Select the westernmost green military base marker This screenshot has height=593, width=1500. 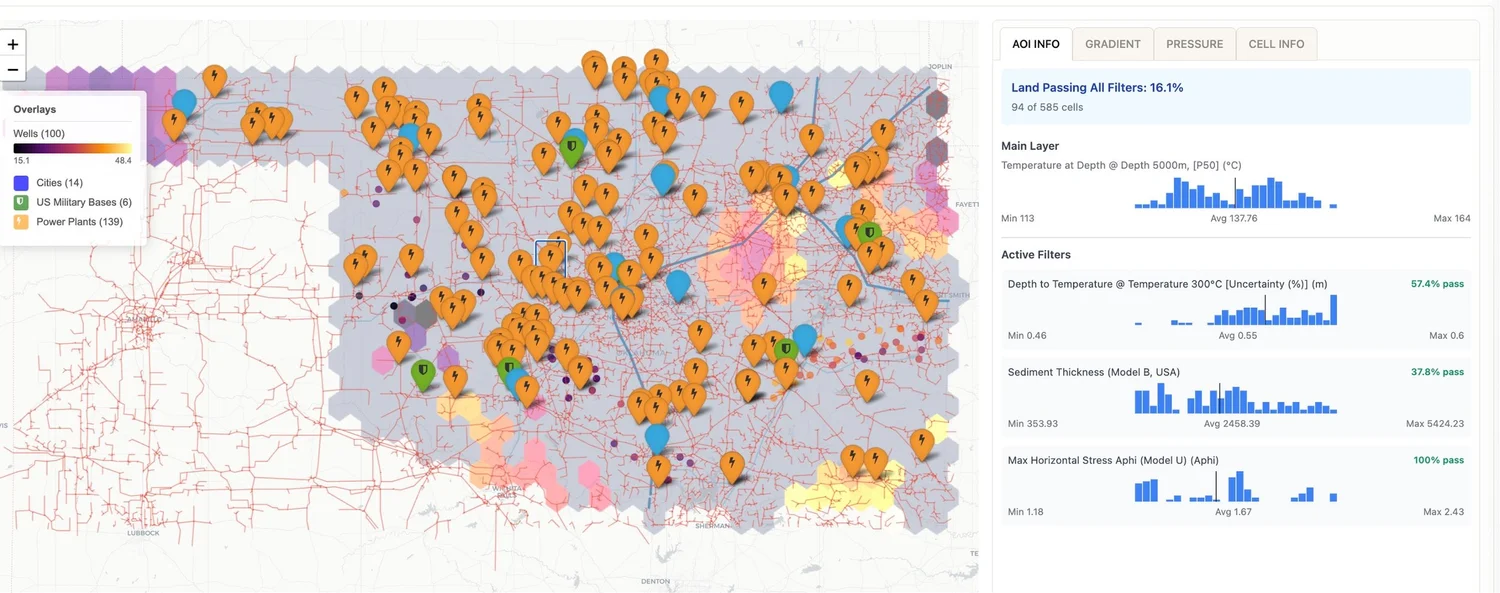pos(424,374)
